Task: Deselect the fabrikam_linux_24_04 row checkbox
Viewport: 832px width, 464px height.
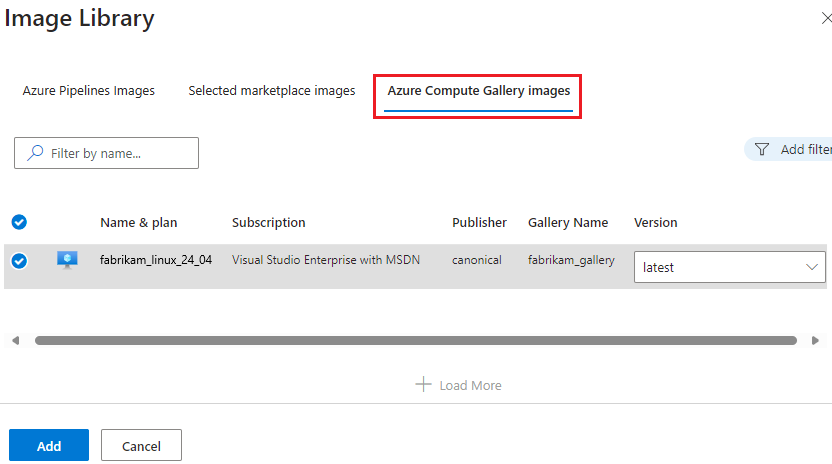Action: pyautogui.click(x=19, y=261)
